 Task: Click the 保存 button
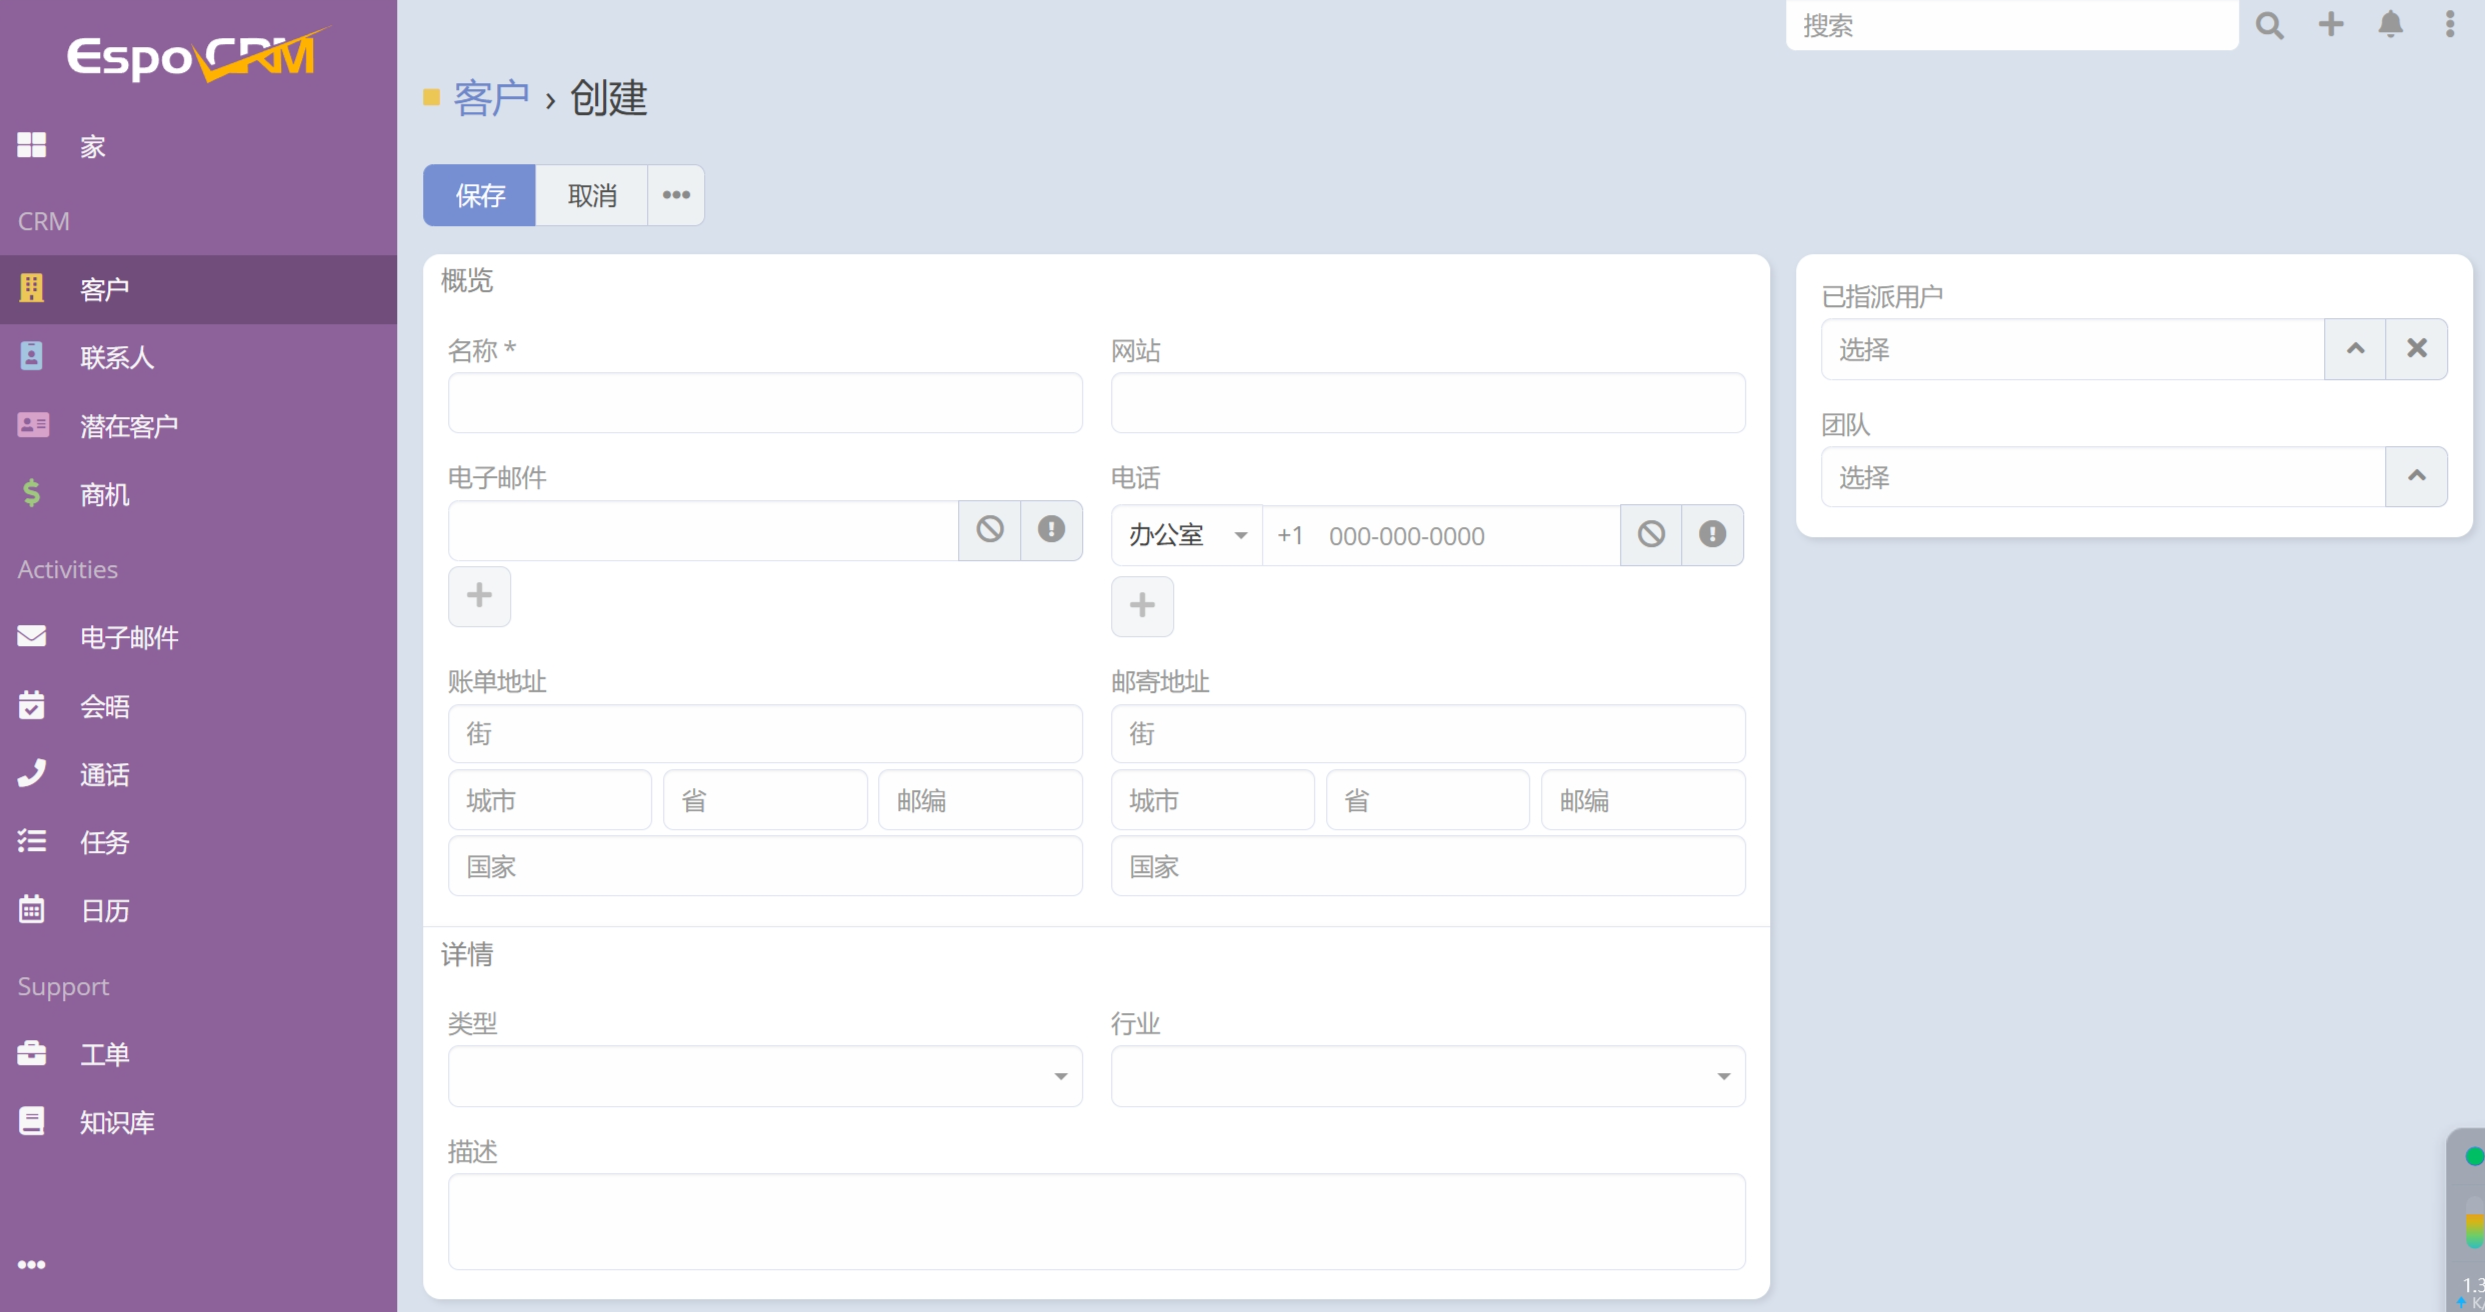pyautogui.click(x=480, y=195)
